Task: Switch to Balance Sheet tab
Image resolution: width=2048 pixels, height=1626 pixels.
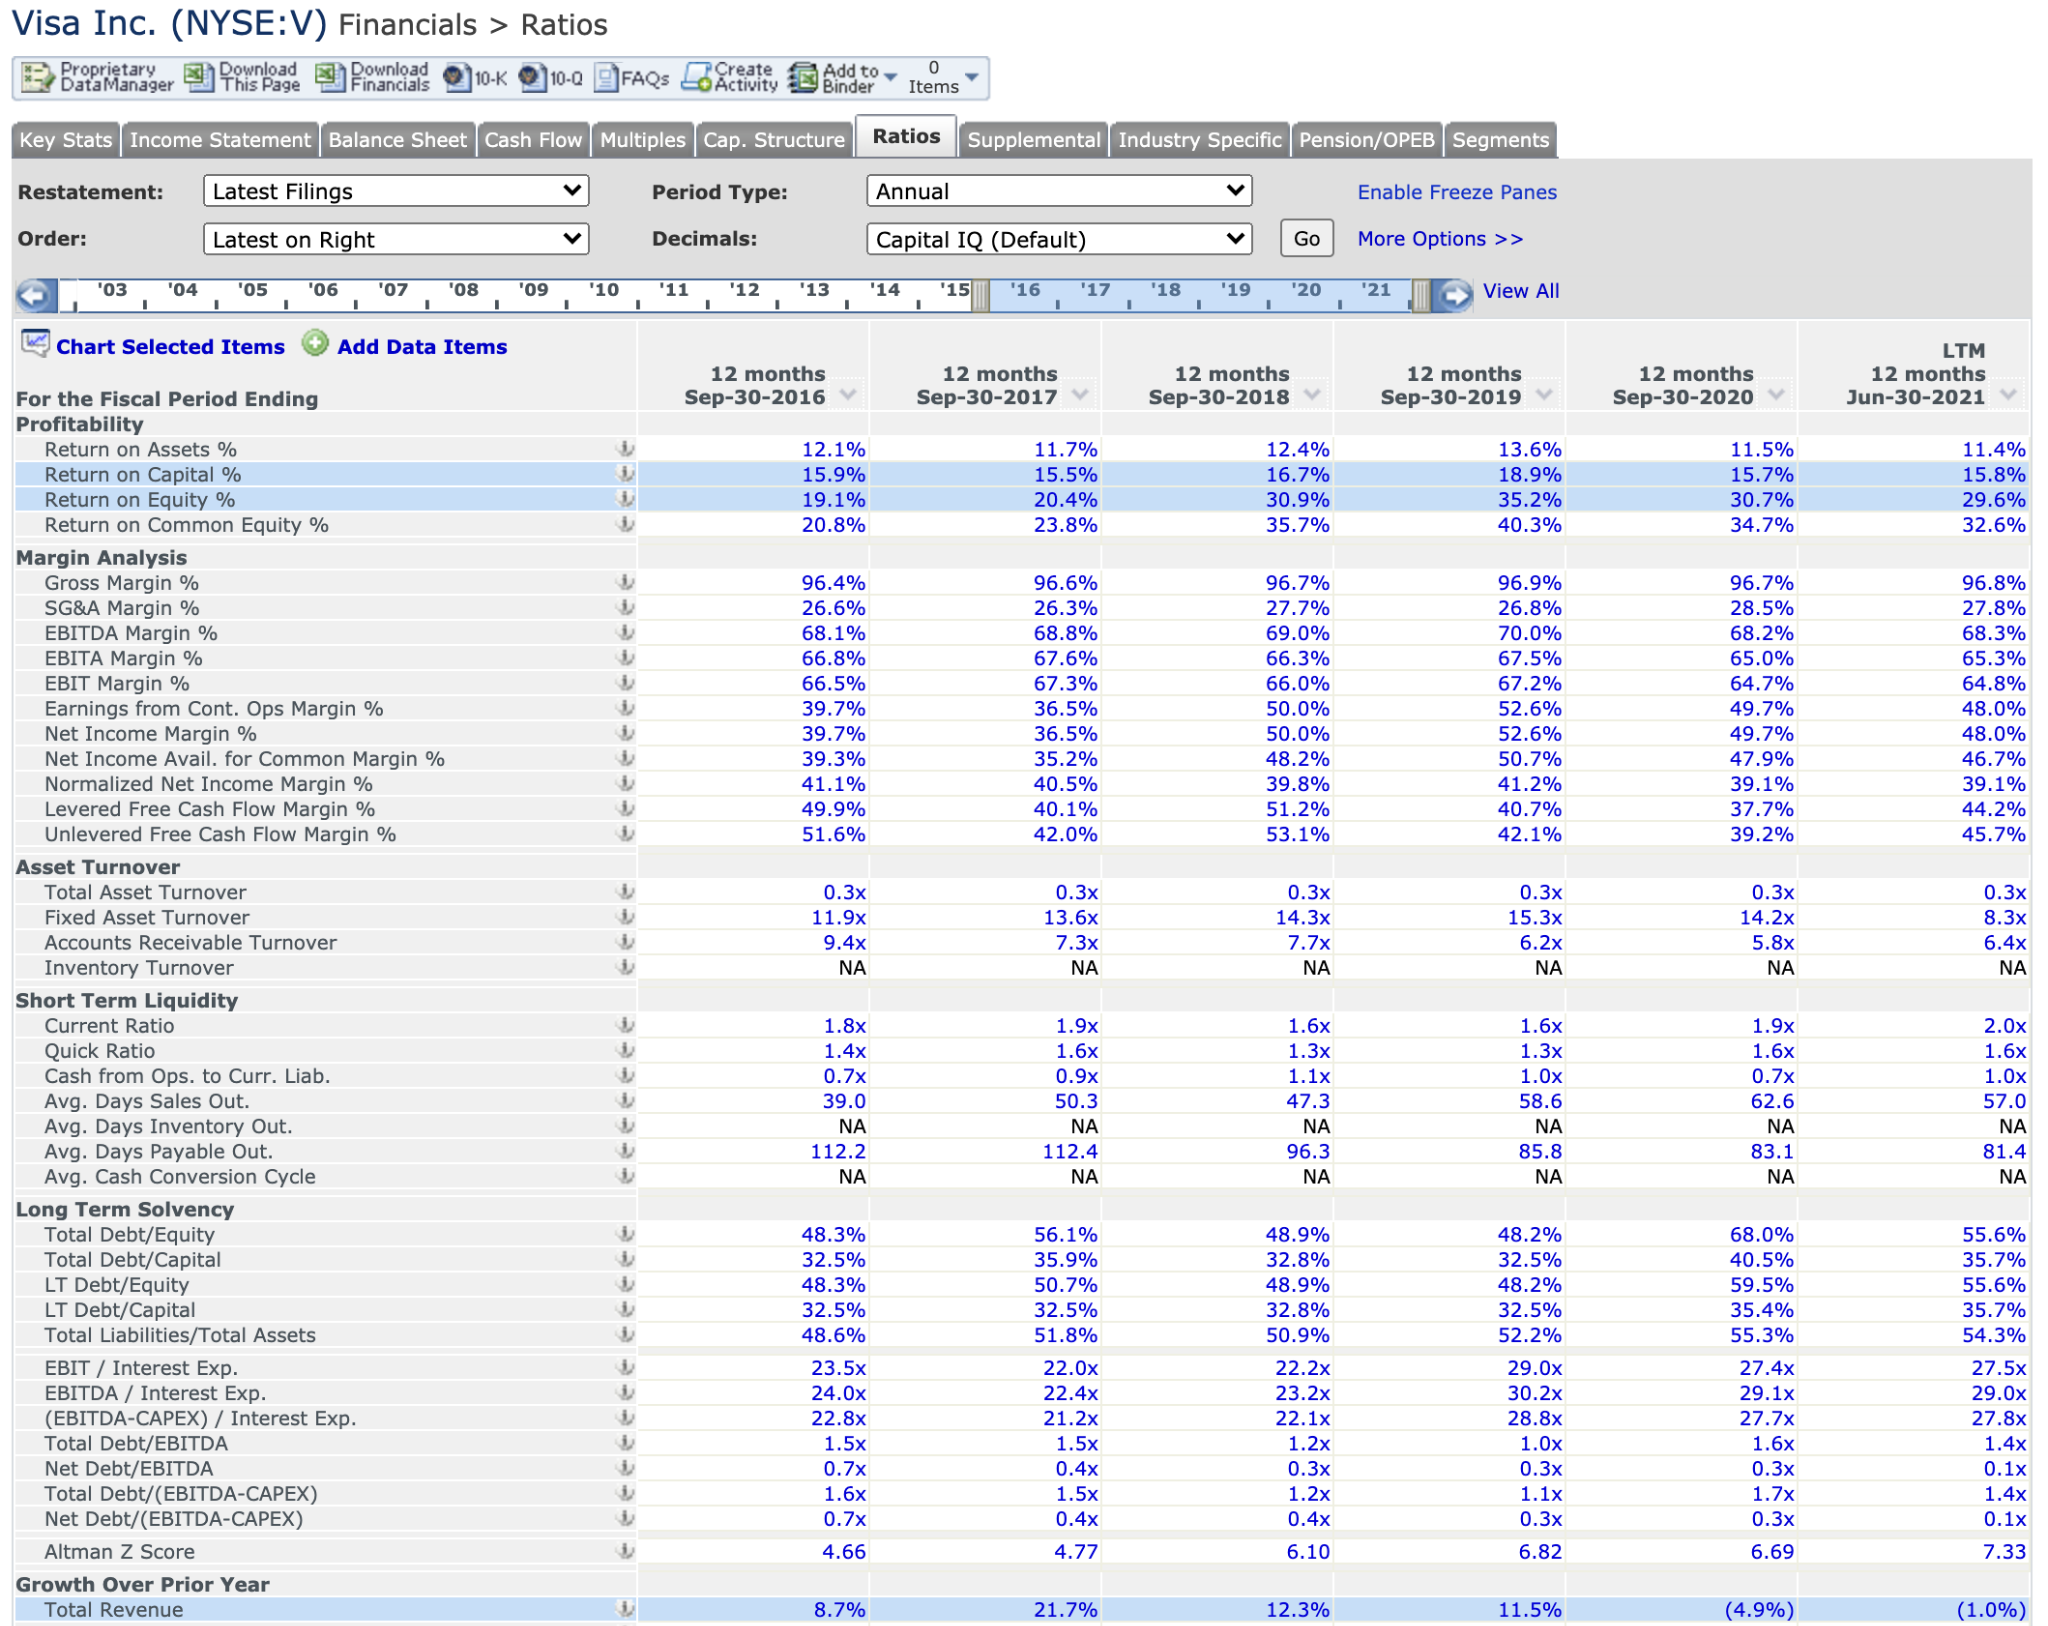Action: point(398,140)
